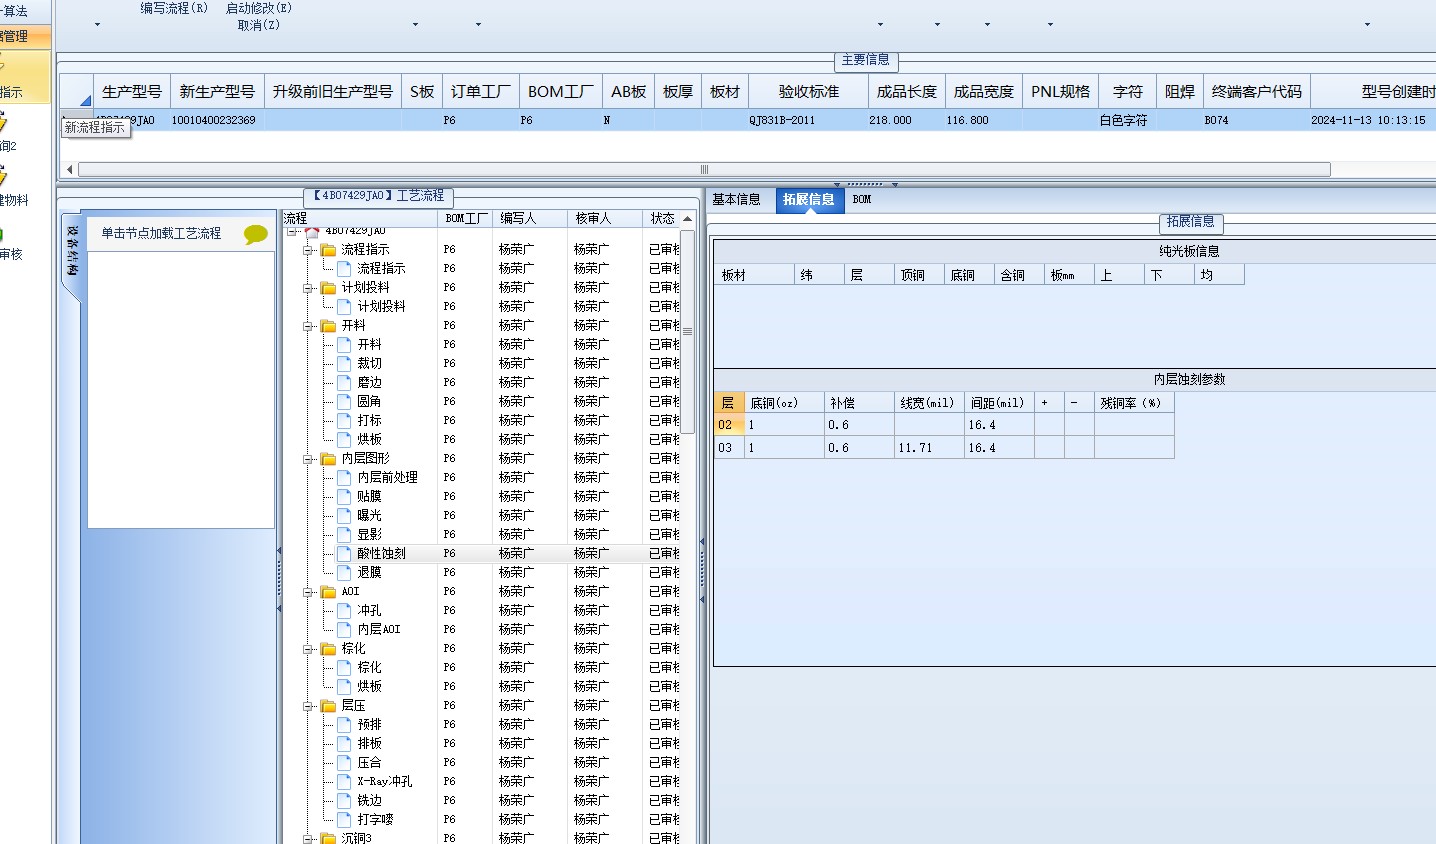Click the document icon beside 预排

344,725
